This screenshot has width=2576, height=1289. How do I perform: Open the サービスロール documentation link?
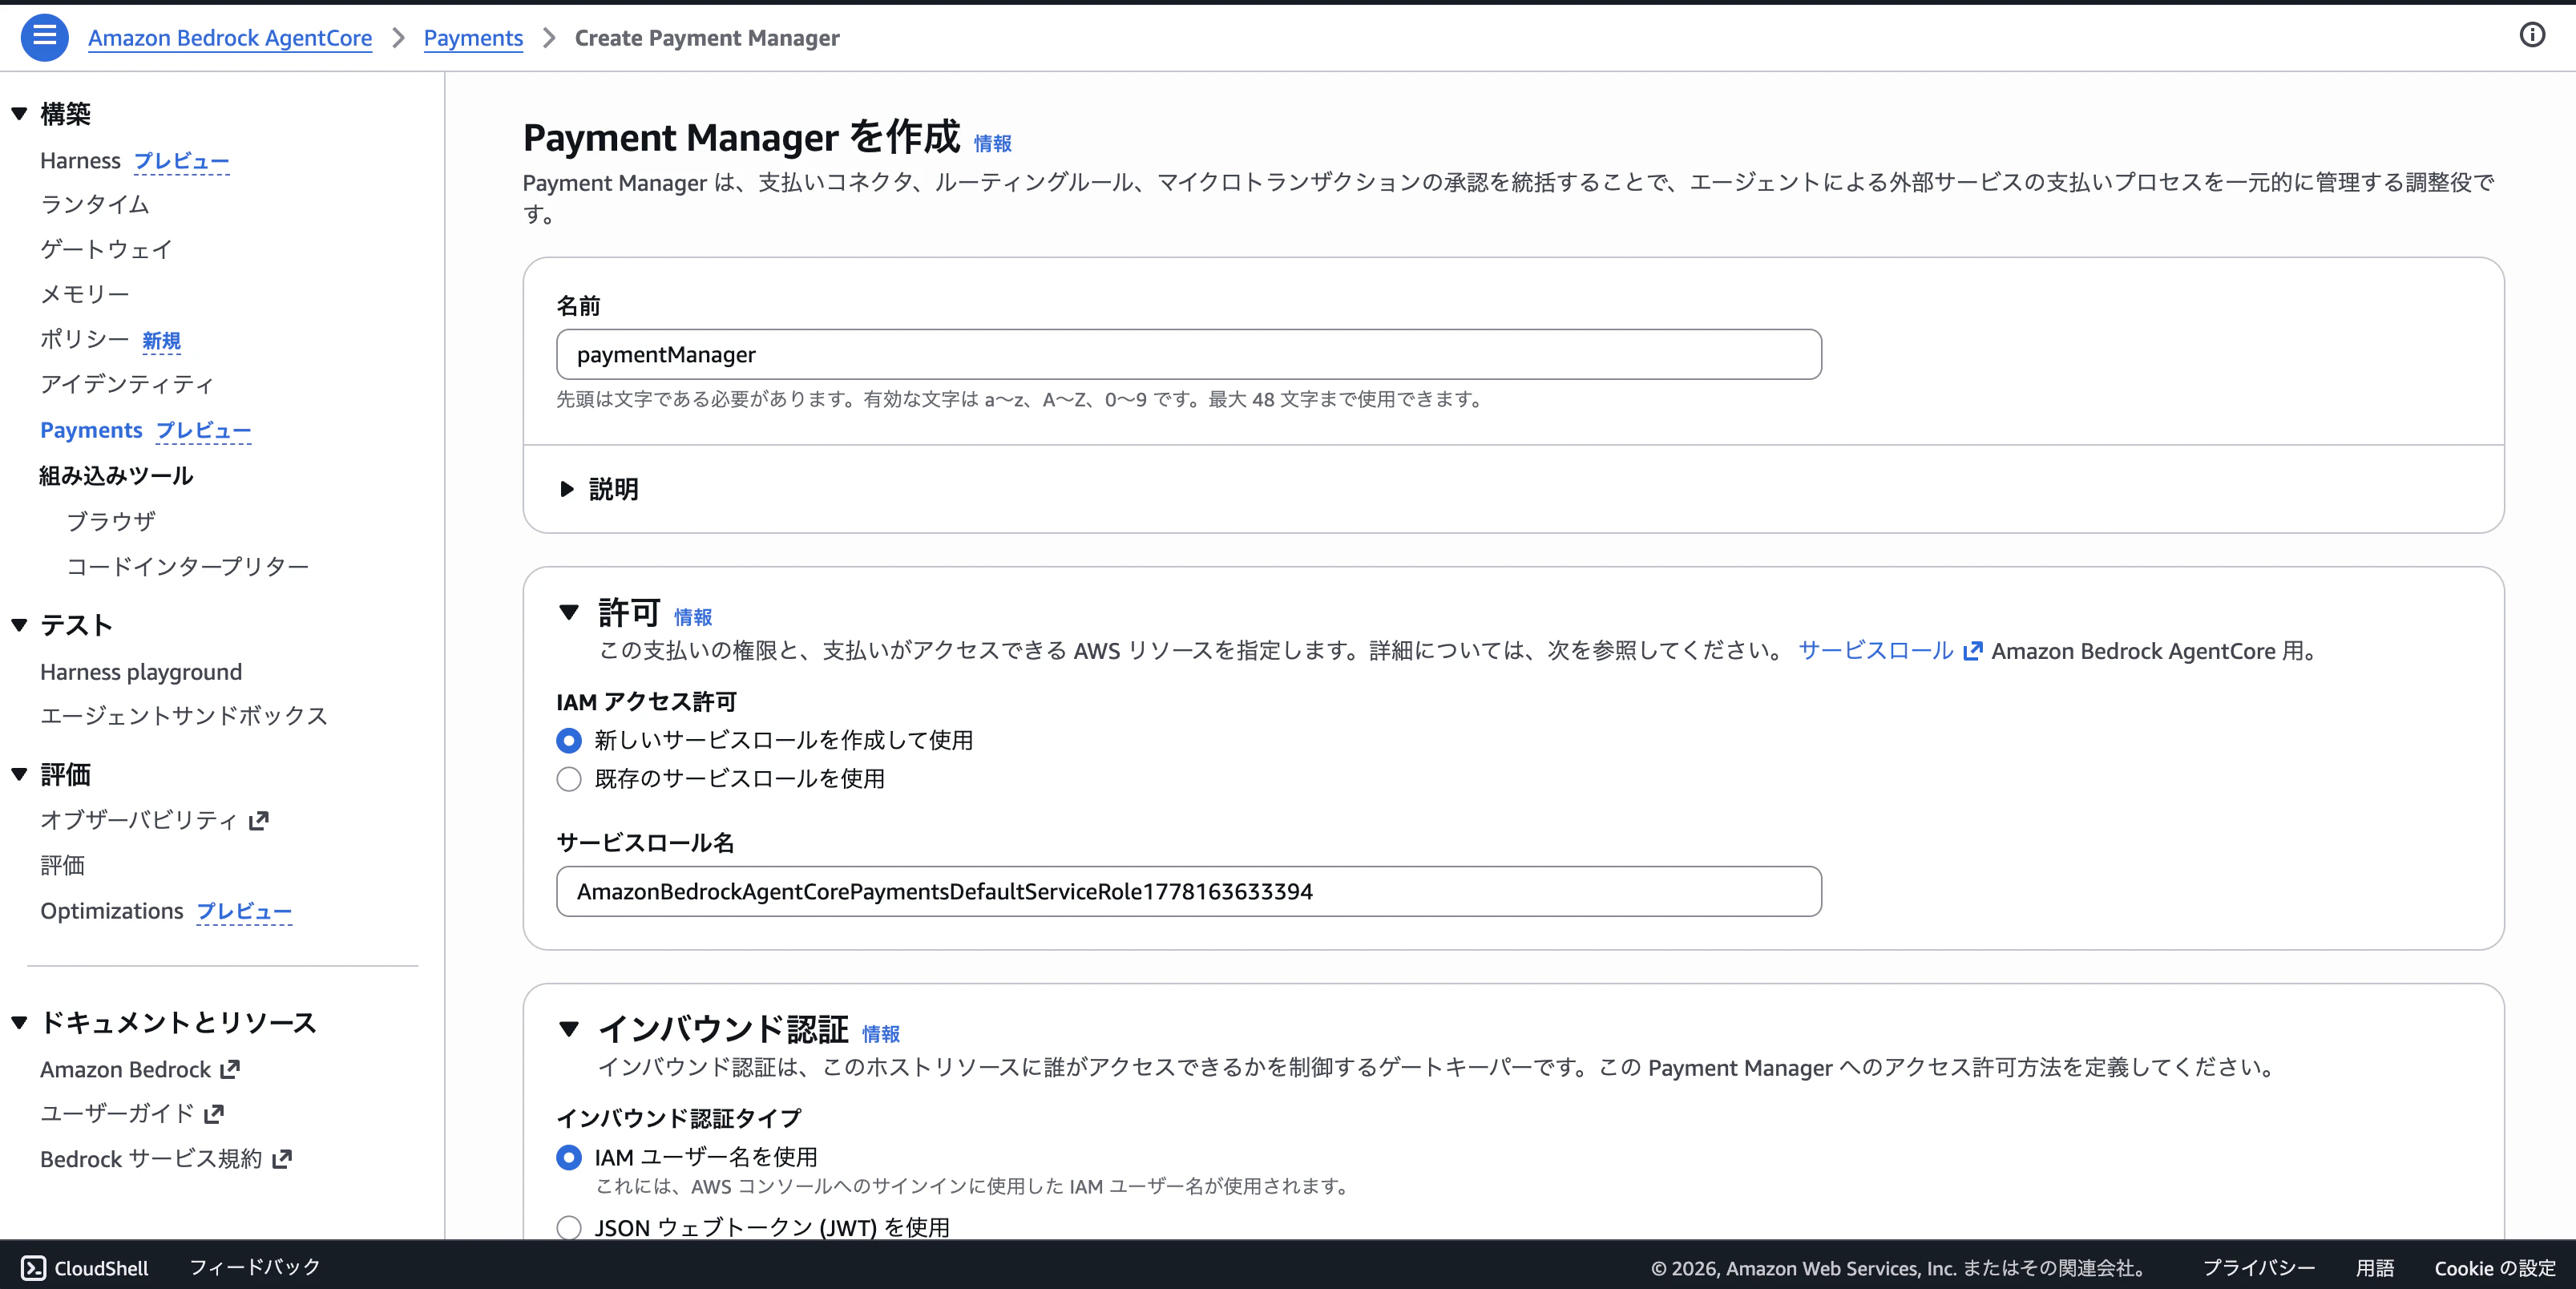tap(1876, 651)
